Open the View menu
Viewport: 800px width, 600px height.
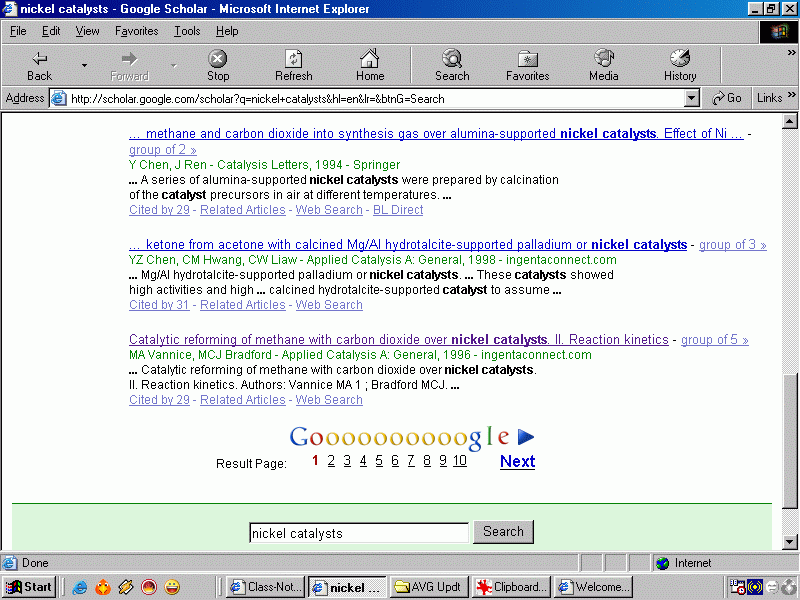tap(87, 31)
